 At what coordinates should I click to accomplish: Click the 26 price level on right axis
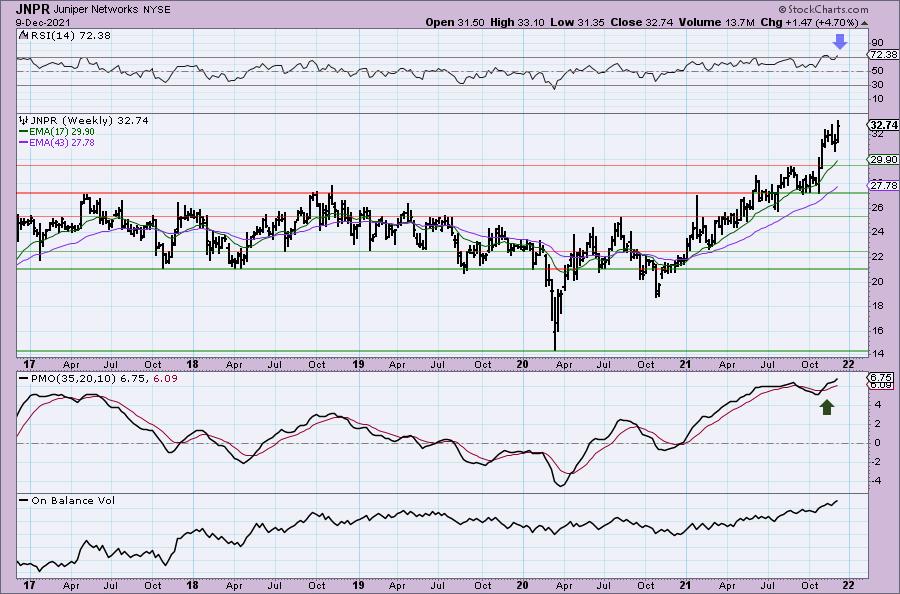877,207
